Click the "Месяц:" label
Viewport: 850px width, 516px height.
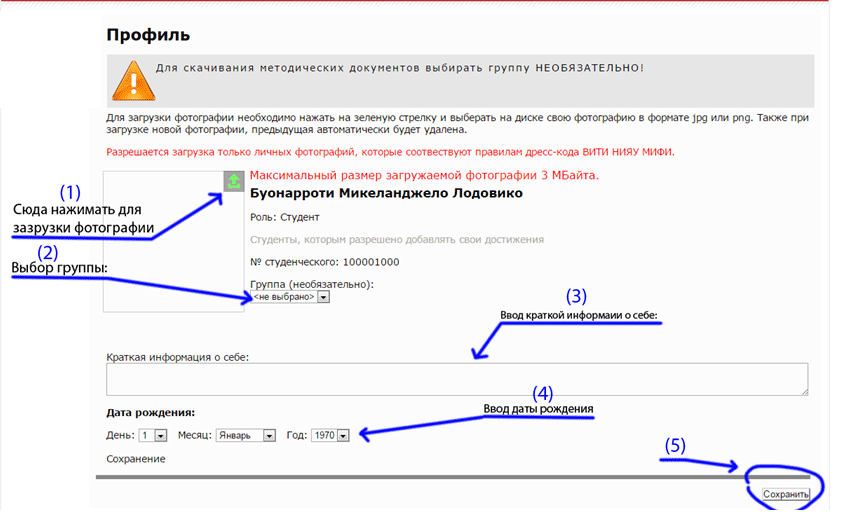point(195,435)
